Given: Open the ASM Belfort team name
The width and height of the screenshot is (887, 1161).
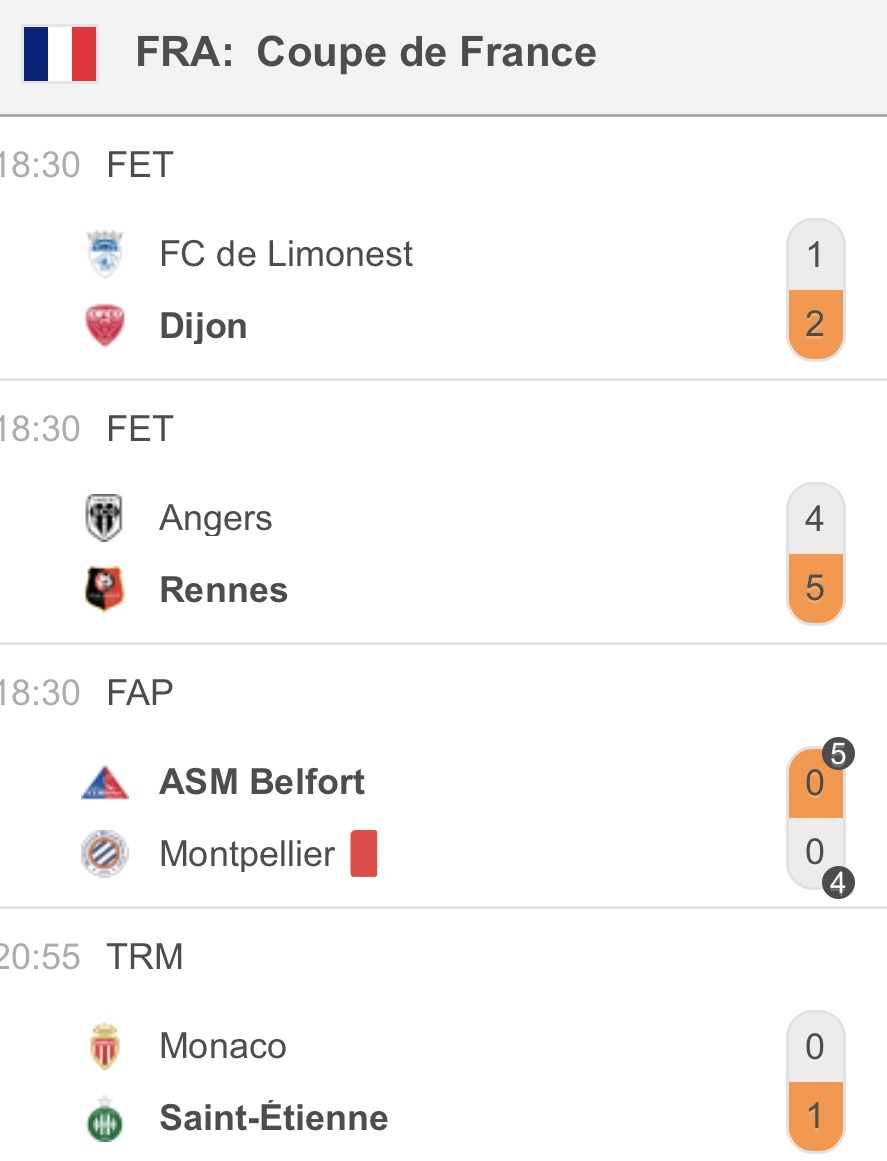Looking at the screenshot, I should [x=262, y=782].
